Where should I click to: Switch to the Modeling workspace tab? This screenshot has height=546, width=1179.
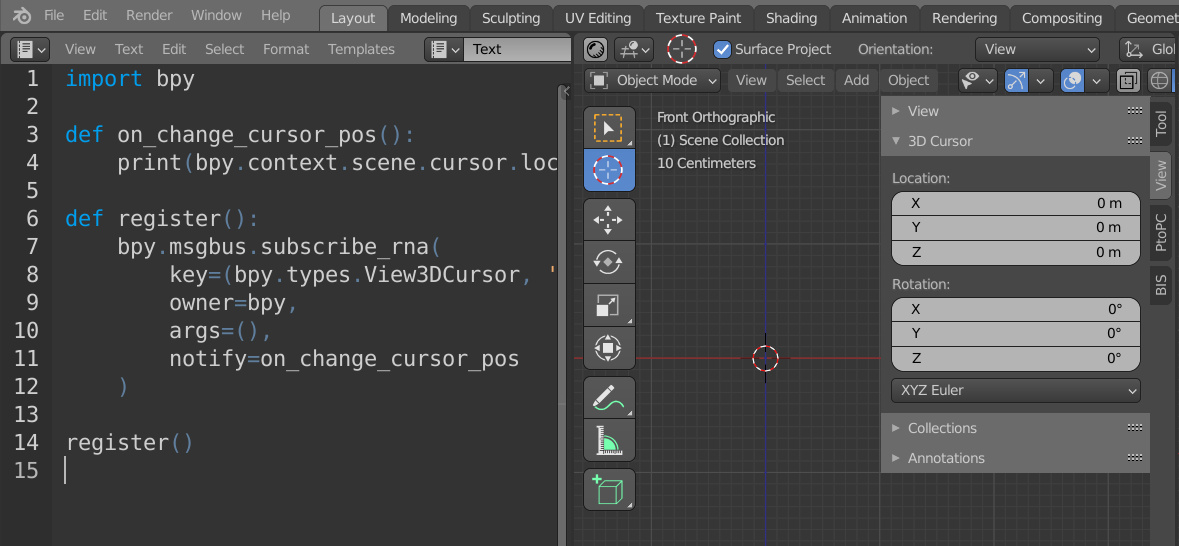click(429, 18)
